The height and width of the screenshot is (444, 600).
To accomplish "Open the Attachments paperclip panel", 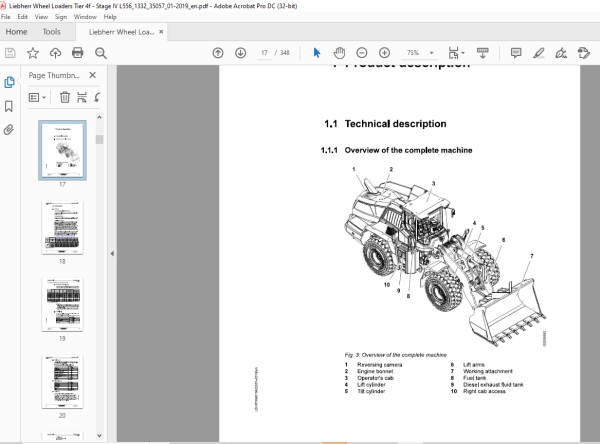I will click(x=8, y=130).
